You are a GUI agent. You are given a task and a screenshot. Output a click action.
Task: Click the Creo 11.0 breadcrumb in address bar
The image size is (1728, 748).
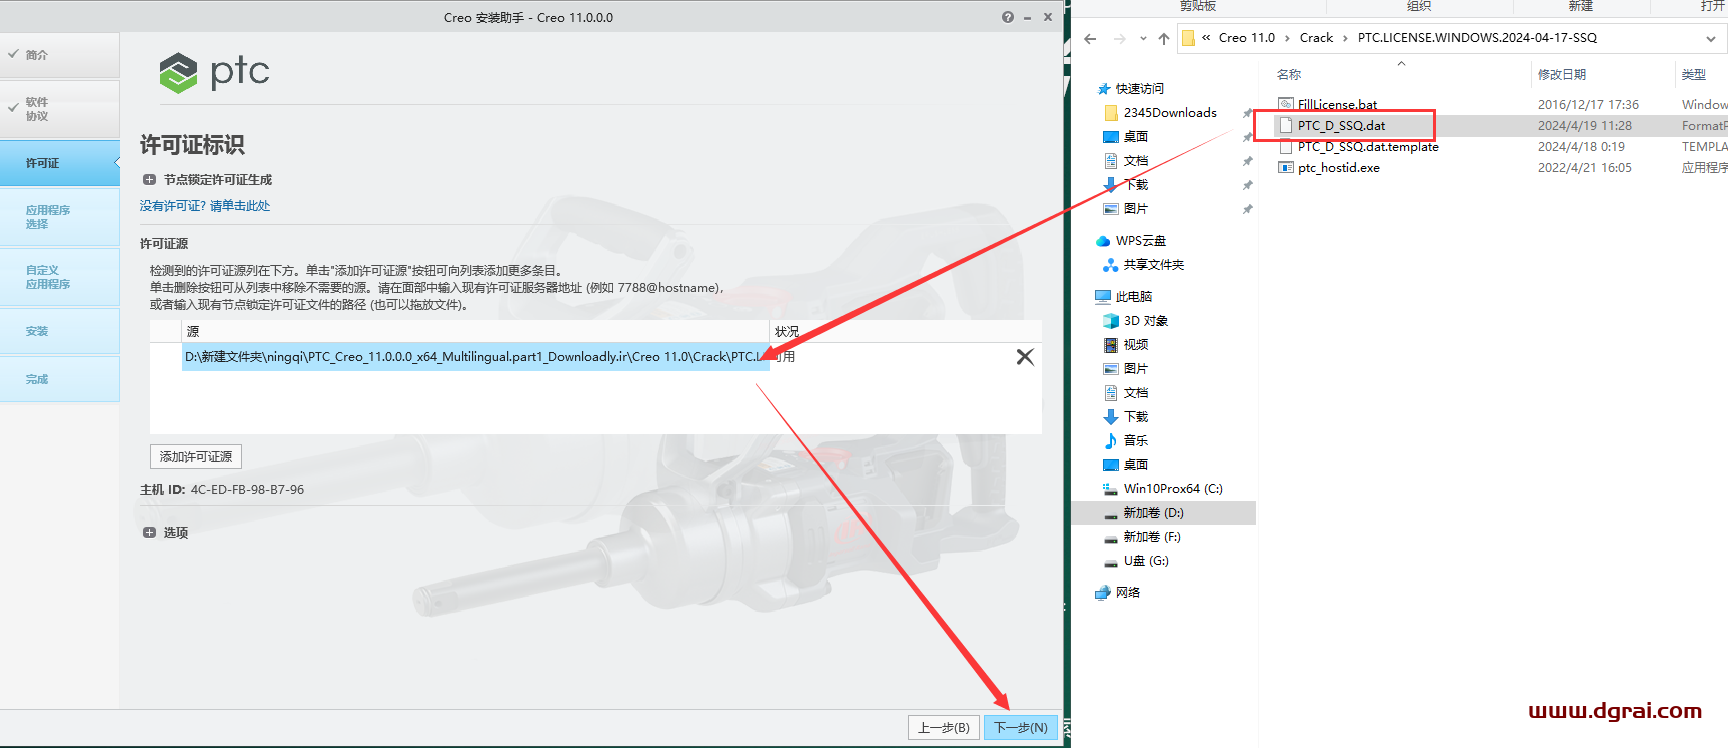point(1247,38)
